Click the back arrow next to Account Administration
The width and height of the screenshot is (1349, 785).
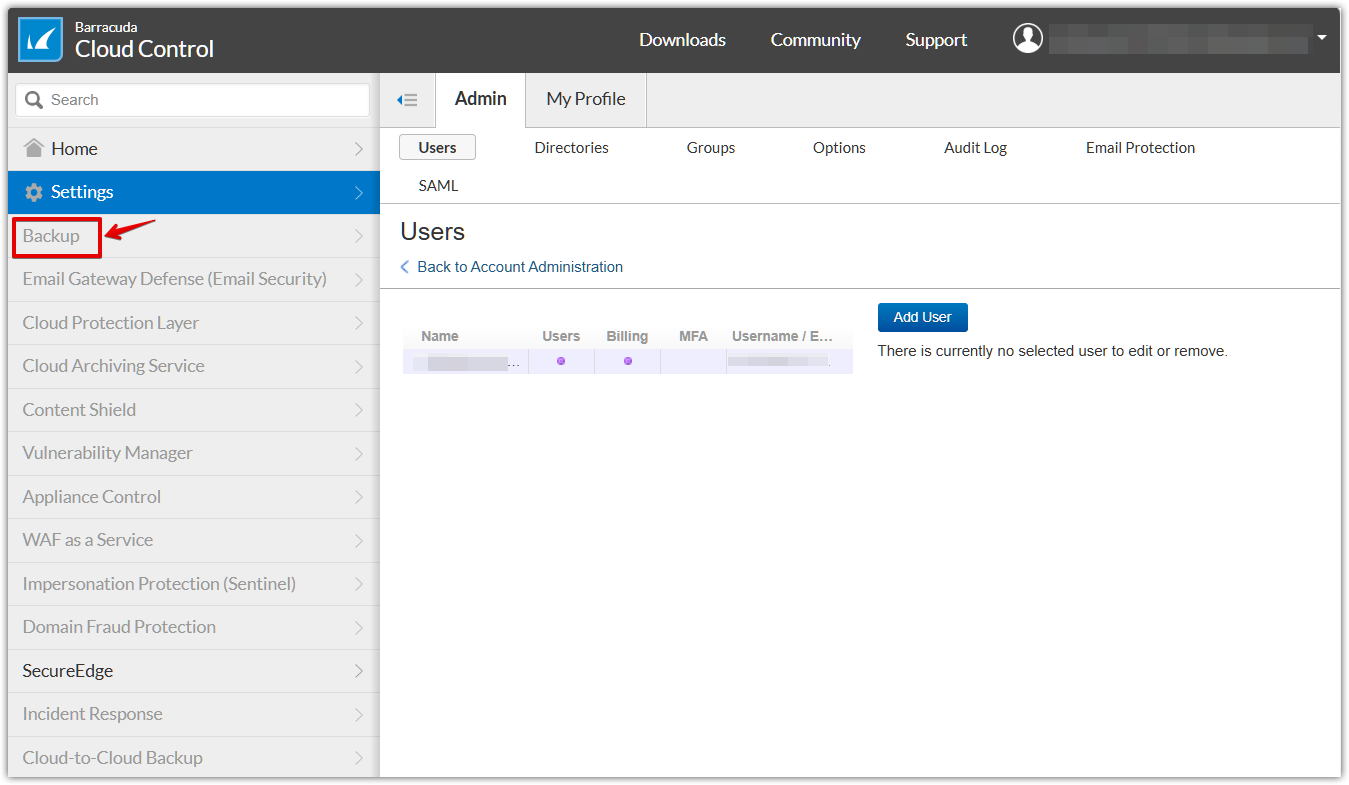tap(405, 267)
